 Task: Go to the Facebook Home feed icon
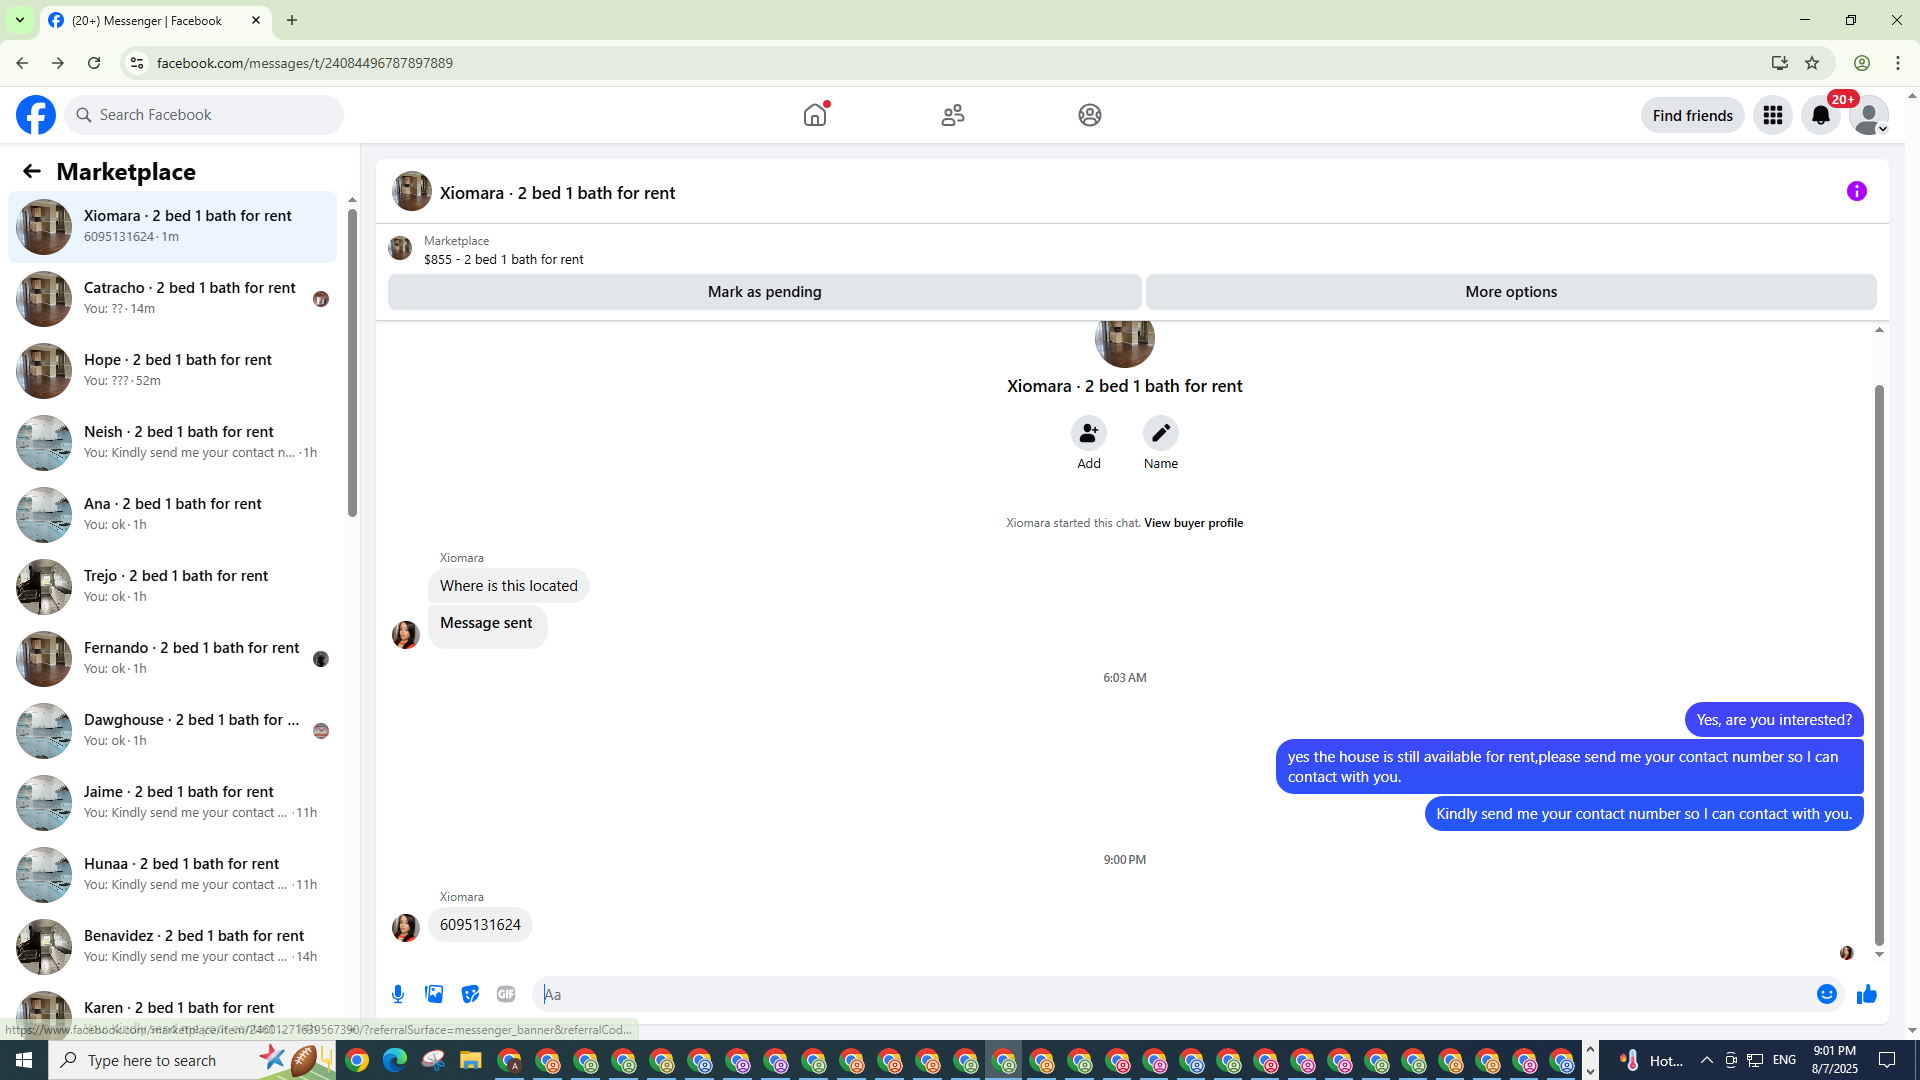[815, 115]
